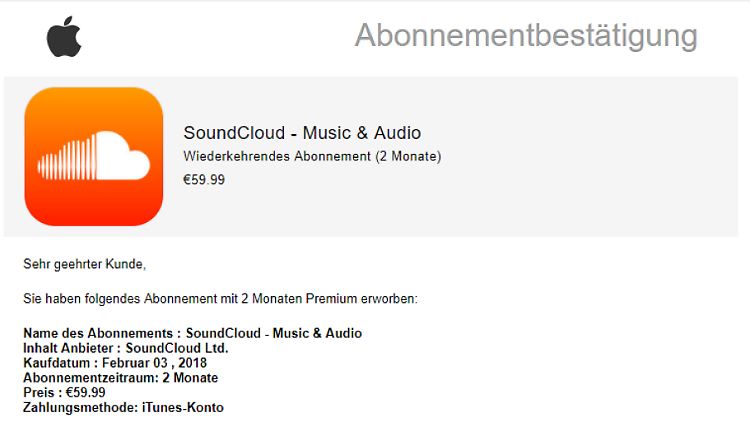Select 2 Monate after Abonnementzeitraum
This screenshot has width=750, height=422.
pos(190,378)
